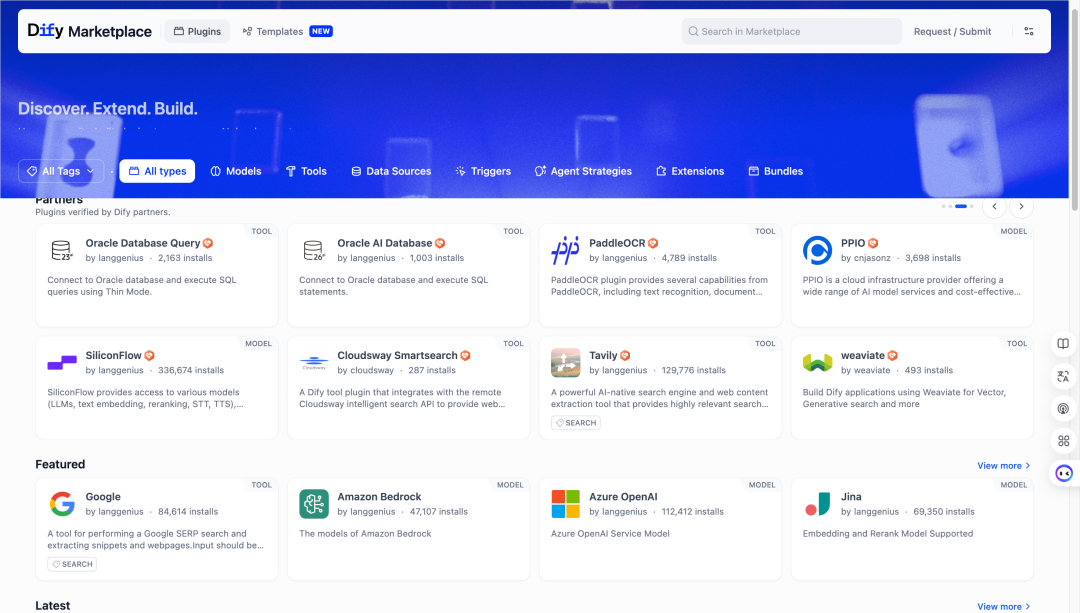Open View more for Featured section
Image resolution: width=1080 pixels, height=613 pixels.
[x=1004, y=466]
